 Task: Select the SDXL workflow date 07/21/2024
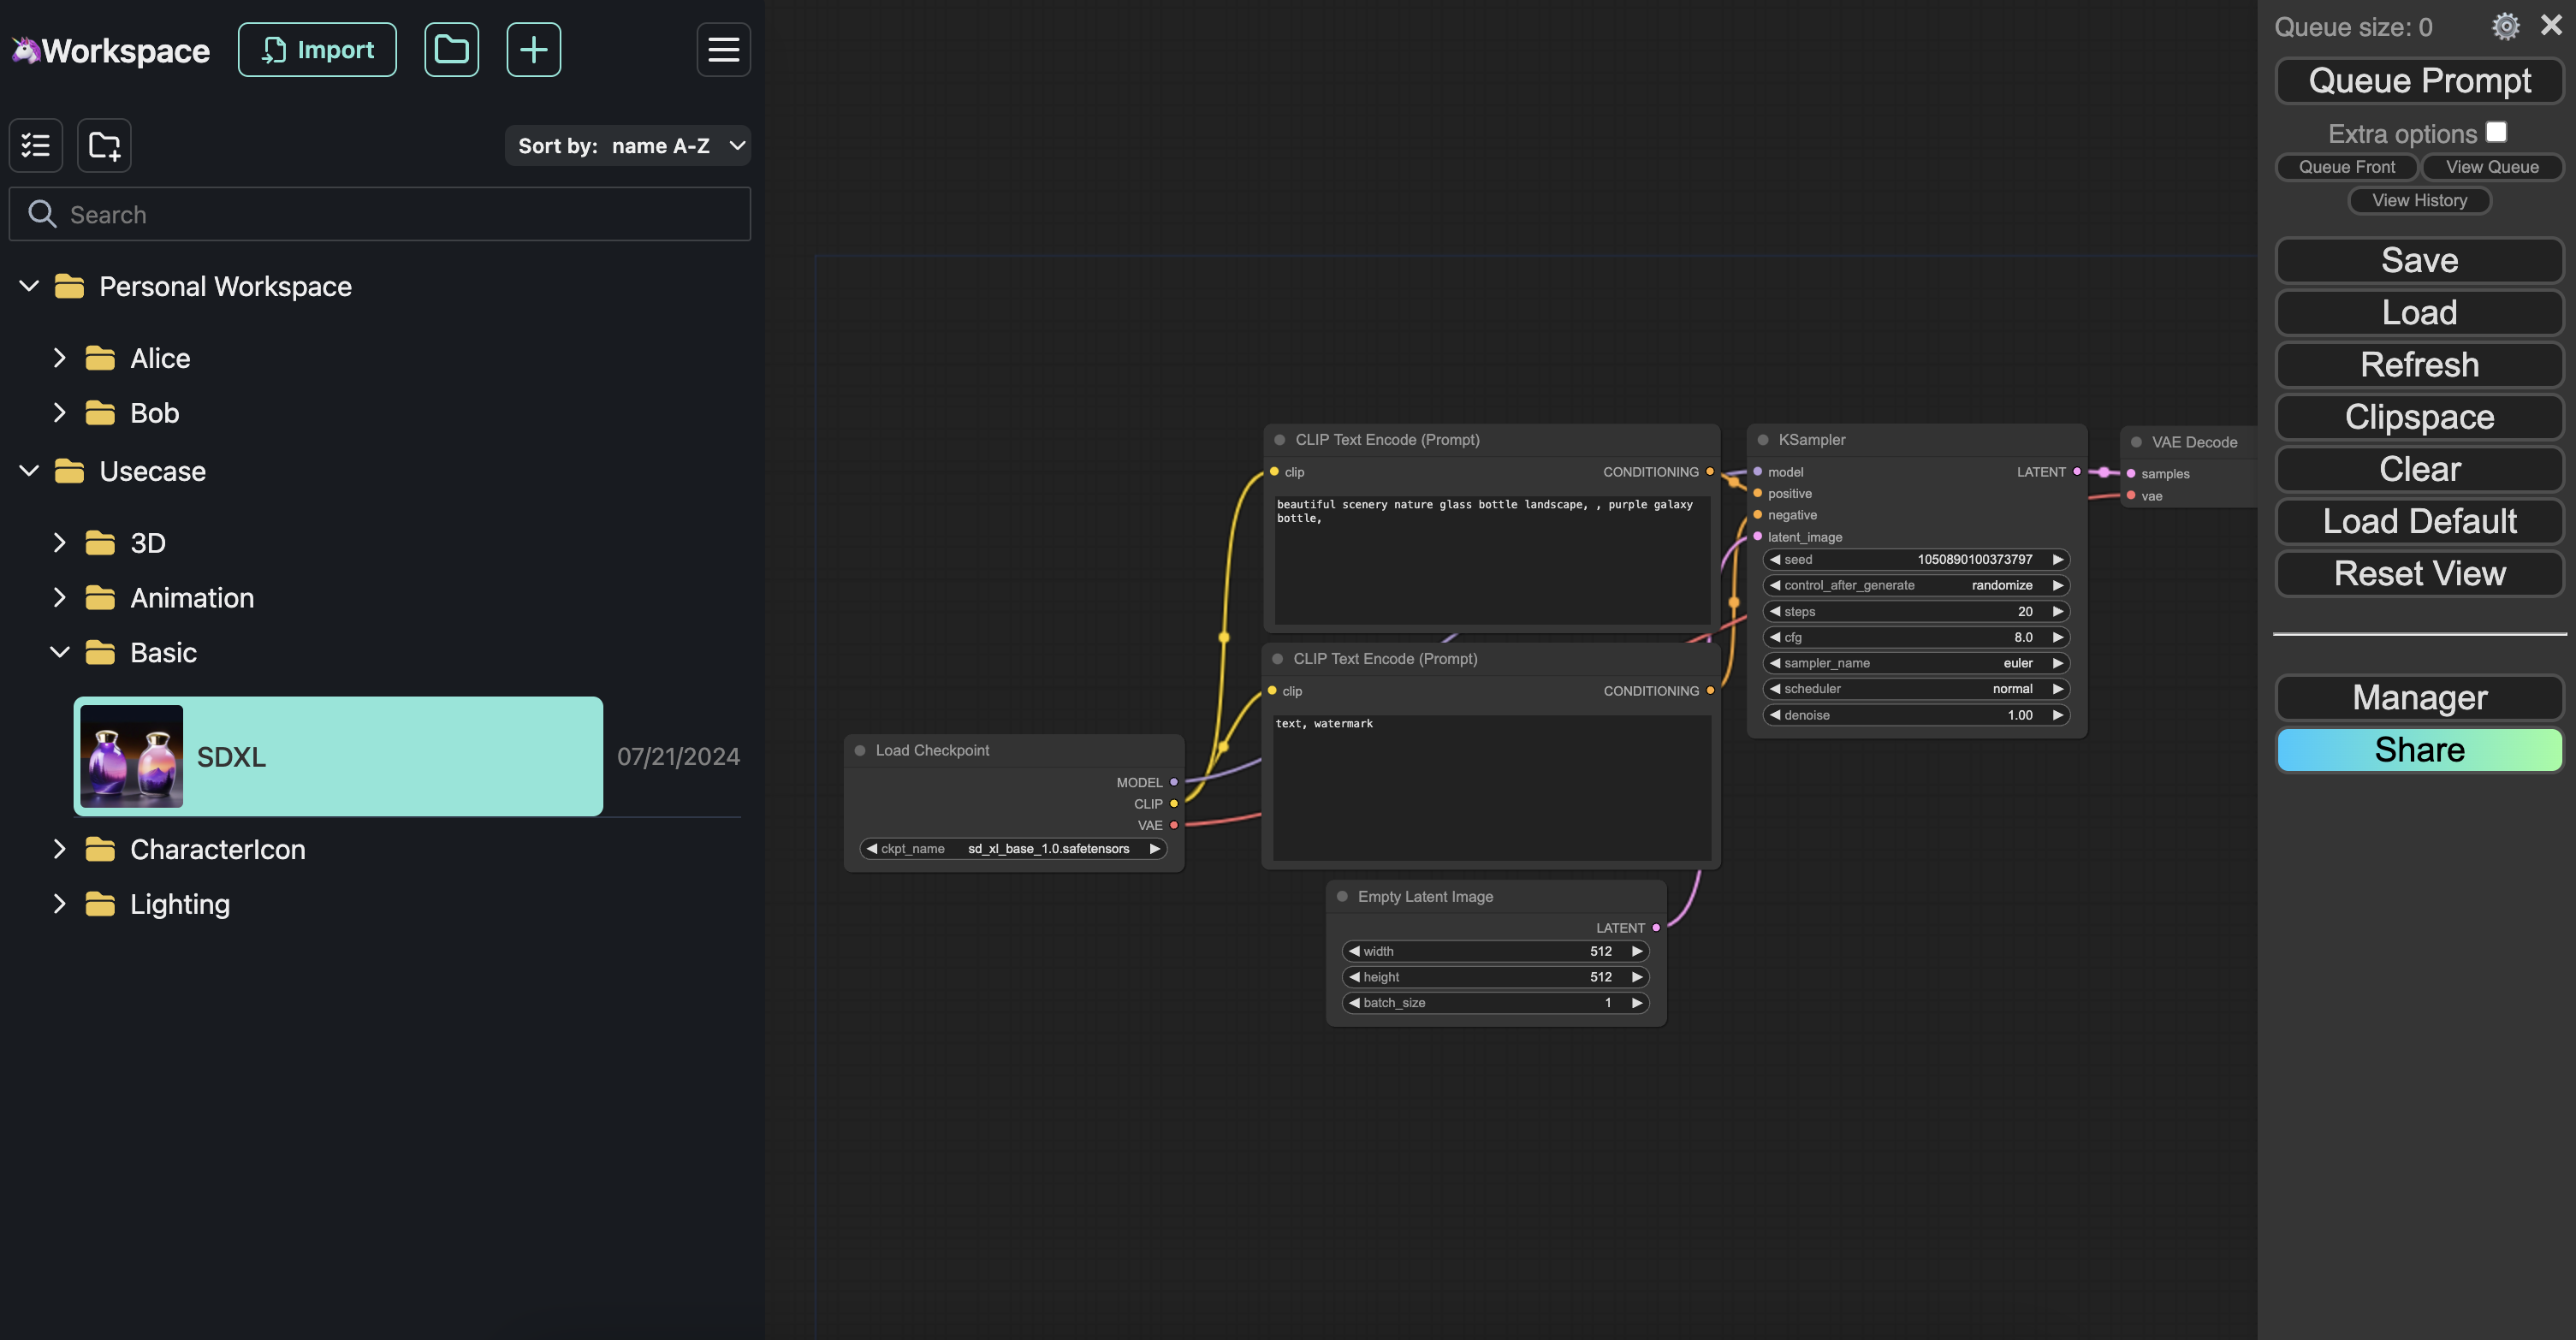point(678,756)
